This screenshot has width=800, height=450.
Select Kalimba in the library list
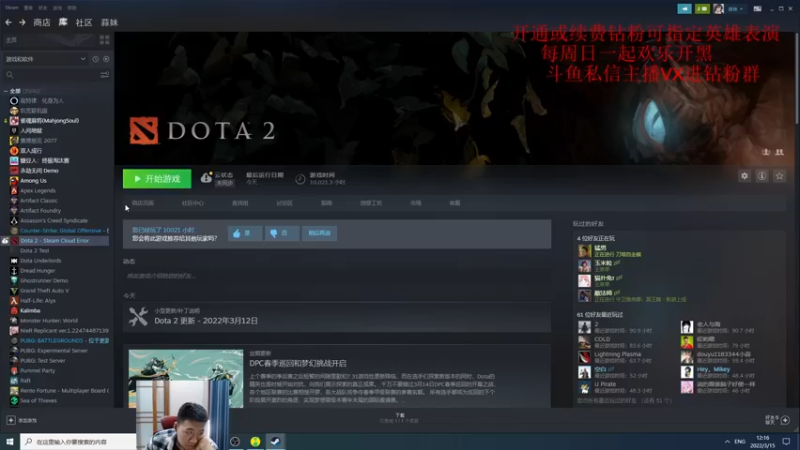(30, 311)
